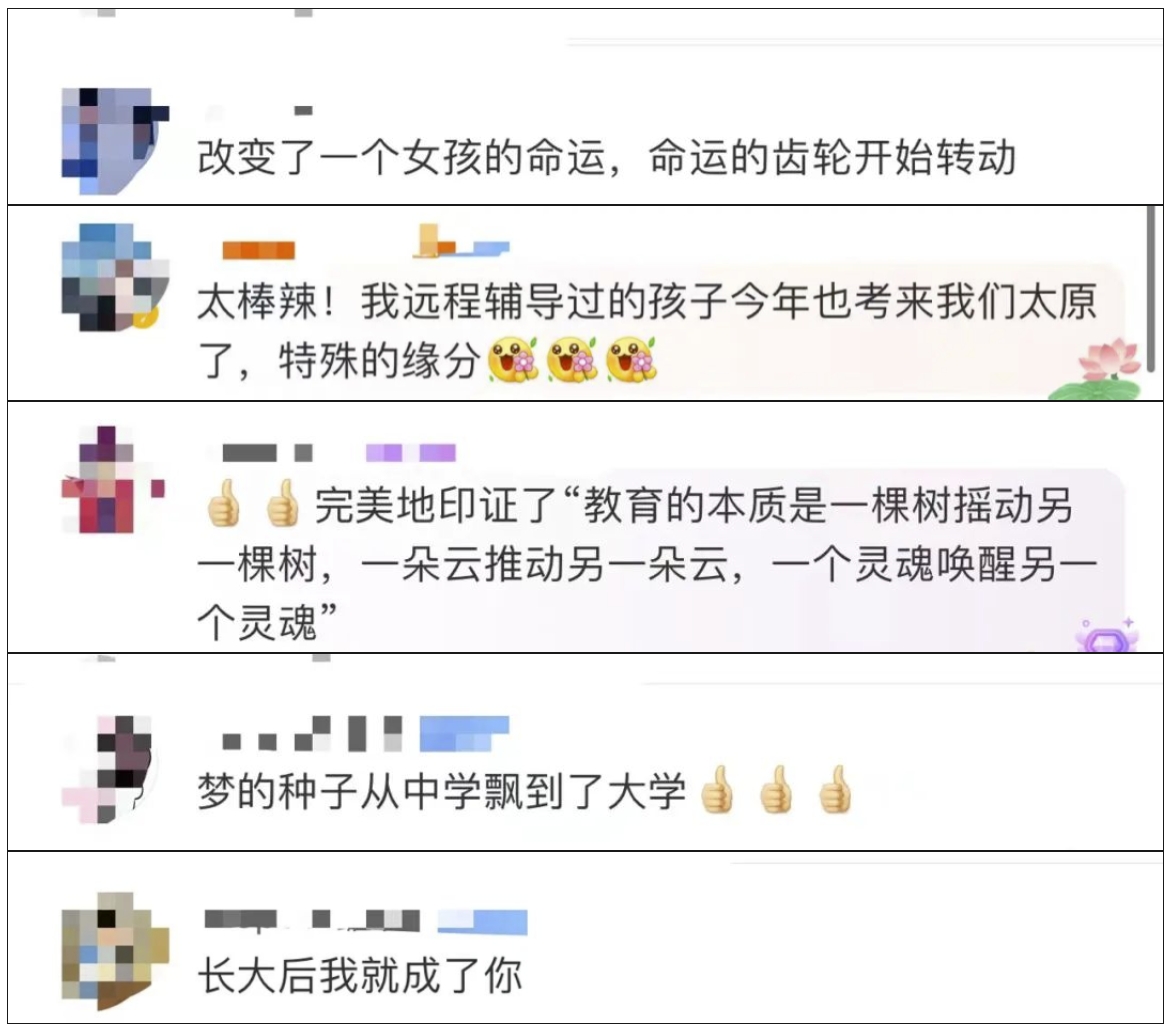This screenshot has height=1028, width=1168.
Task: Click first flower smiley emoji after '特殊的缘分'
Action: [512, 359]
